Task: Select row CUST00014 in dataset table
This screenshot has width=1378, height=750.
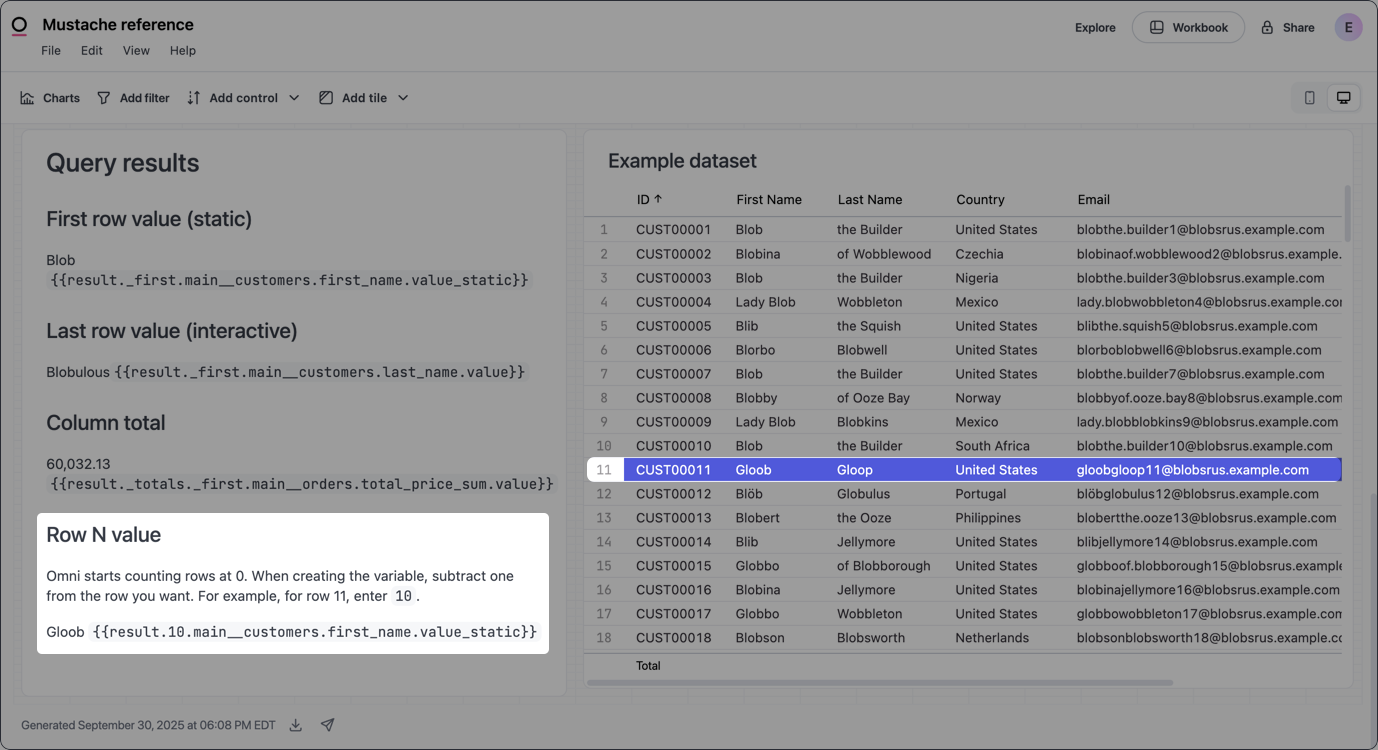Action: point(673,542)
